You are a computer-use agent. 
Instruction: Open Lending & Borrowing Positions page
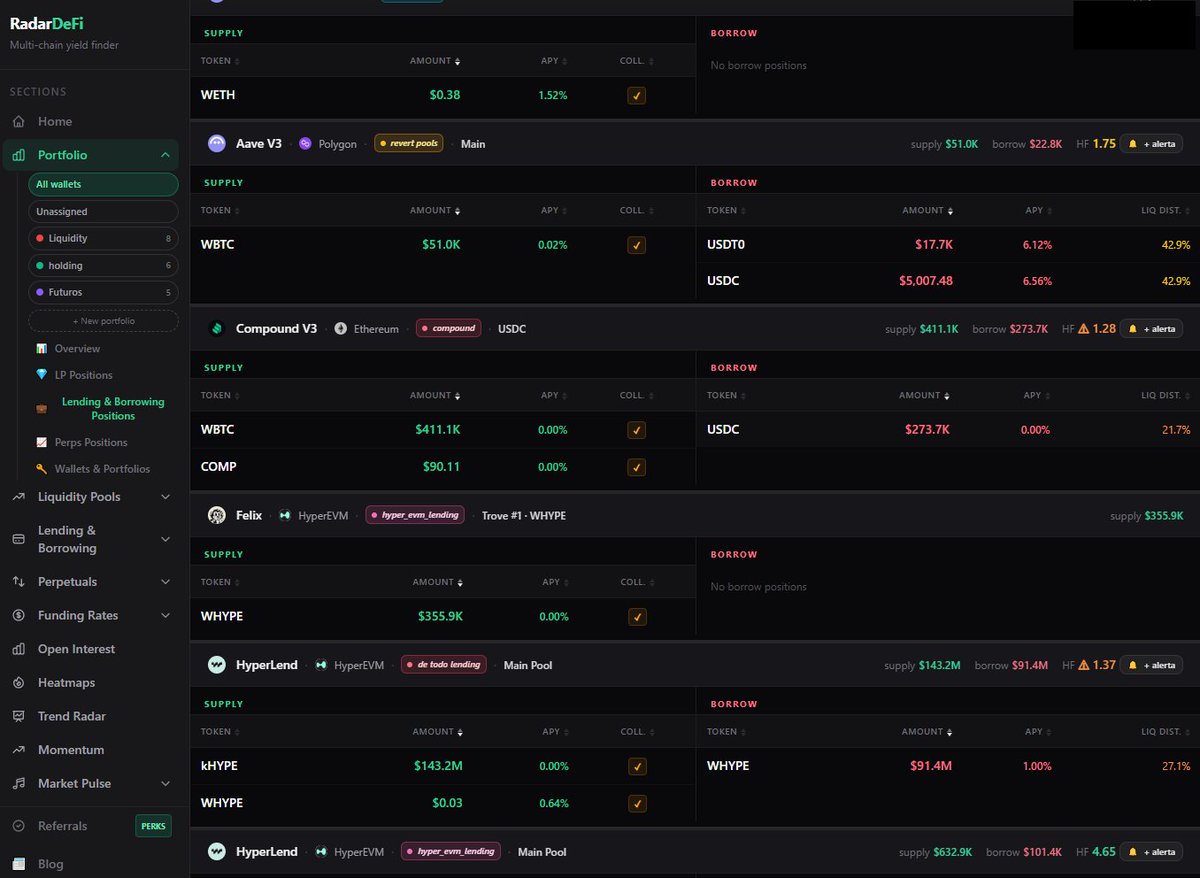coord(113,409)
